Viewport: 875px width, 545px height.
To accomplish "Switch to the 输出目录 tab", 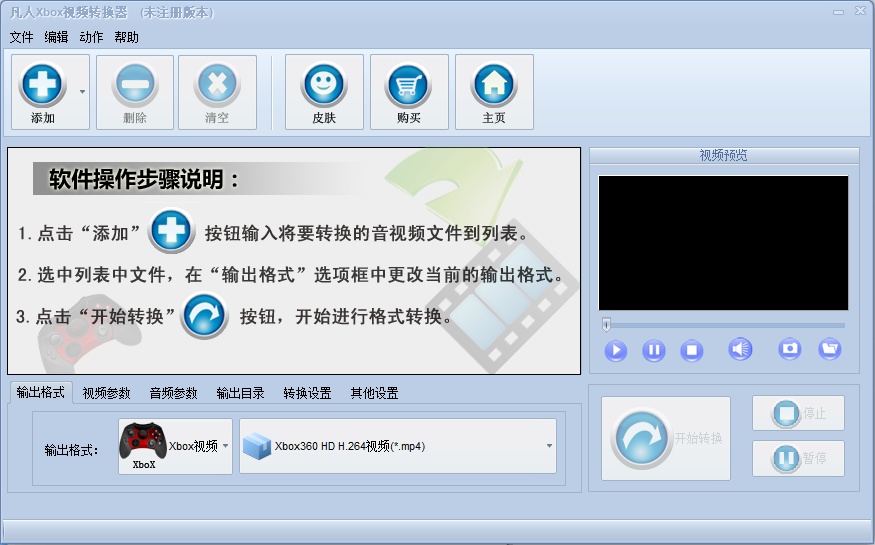I will pos(241,393).
